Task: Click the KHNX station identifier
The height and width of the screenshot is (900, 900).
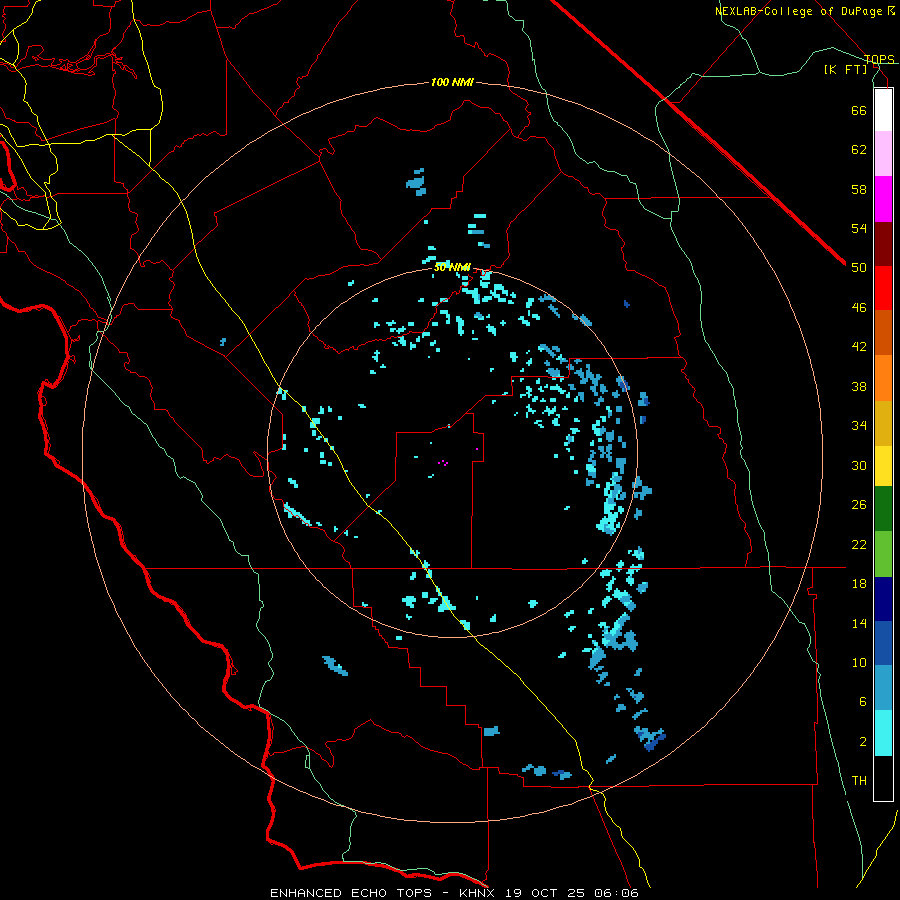Action: point(478,893)
